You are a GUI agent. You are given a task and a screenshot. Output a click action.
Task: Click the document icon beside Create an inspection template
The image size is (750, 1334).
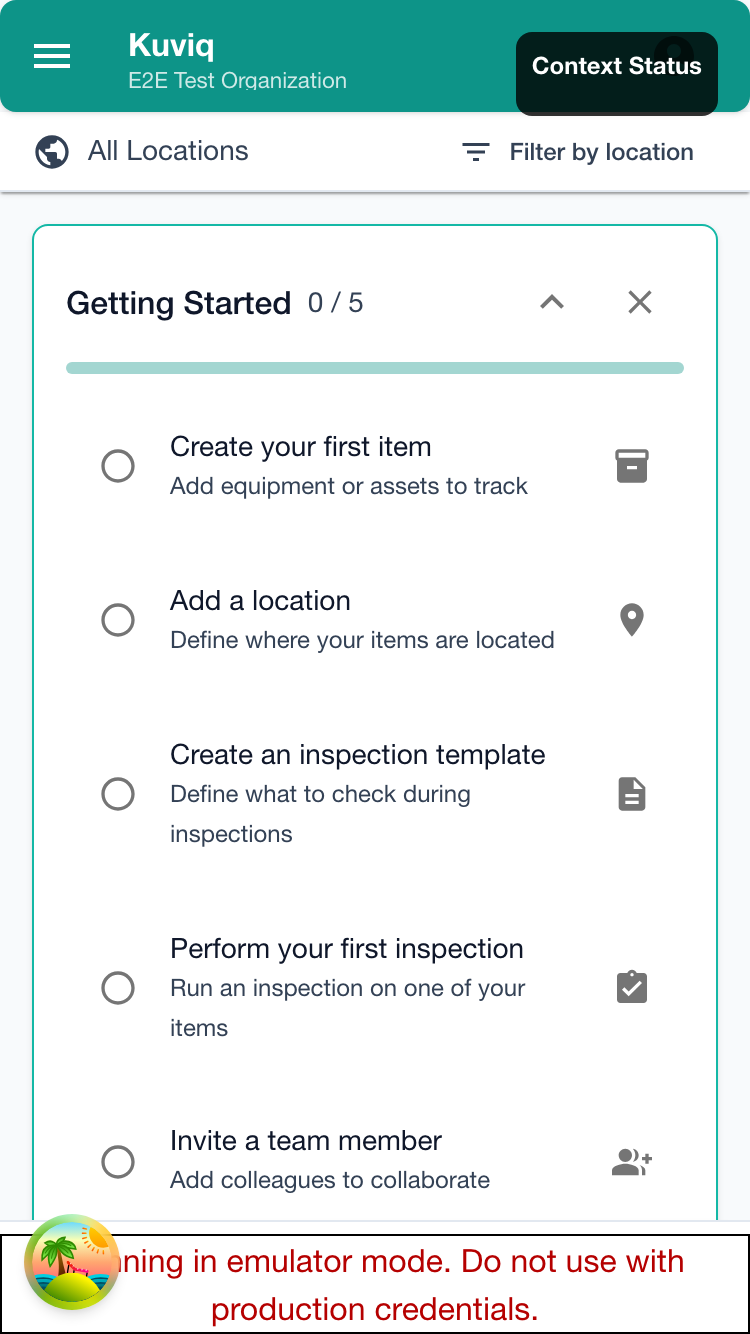click(x=631, y=793)
